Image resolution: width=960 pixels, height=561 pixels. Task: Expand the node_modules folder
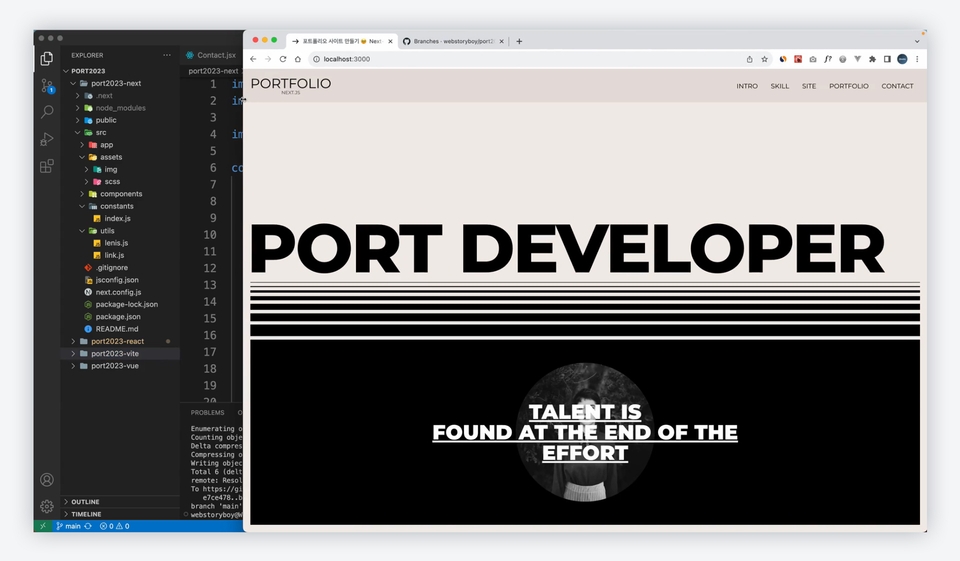coord(78,108)
